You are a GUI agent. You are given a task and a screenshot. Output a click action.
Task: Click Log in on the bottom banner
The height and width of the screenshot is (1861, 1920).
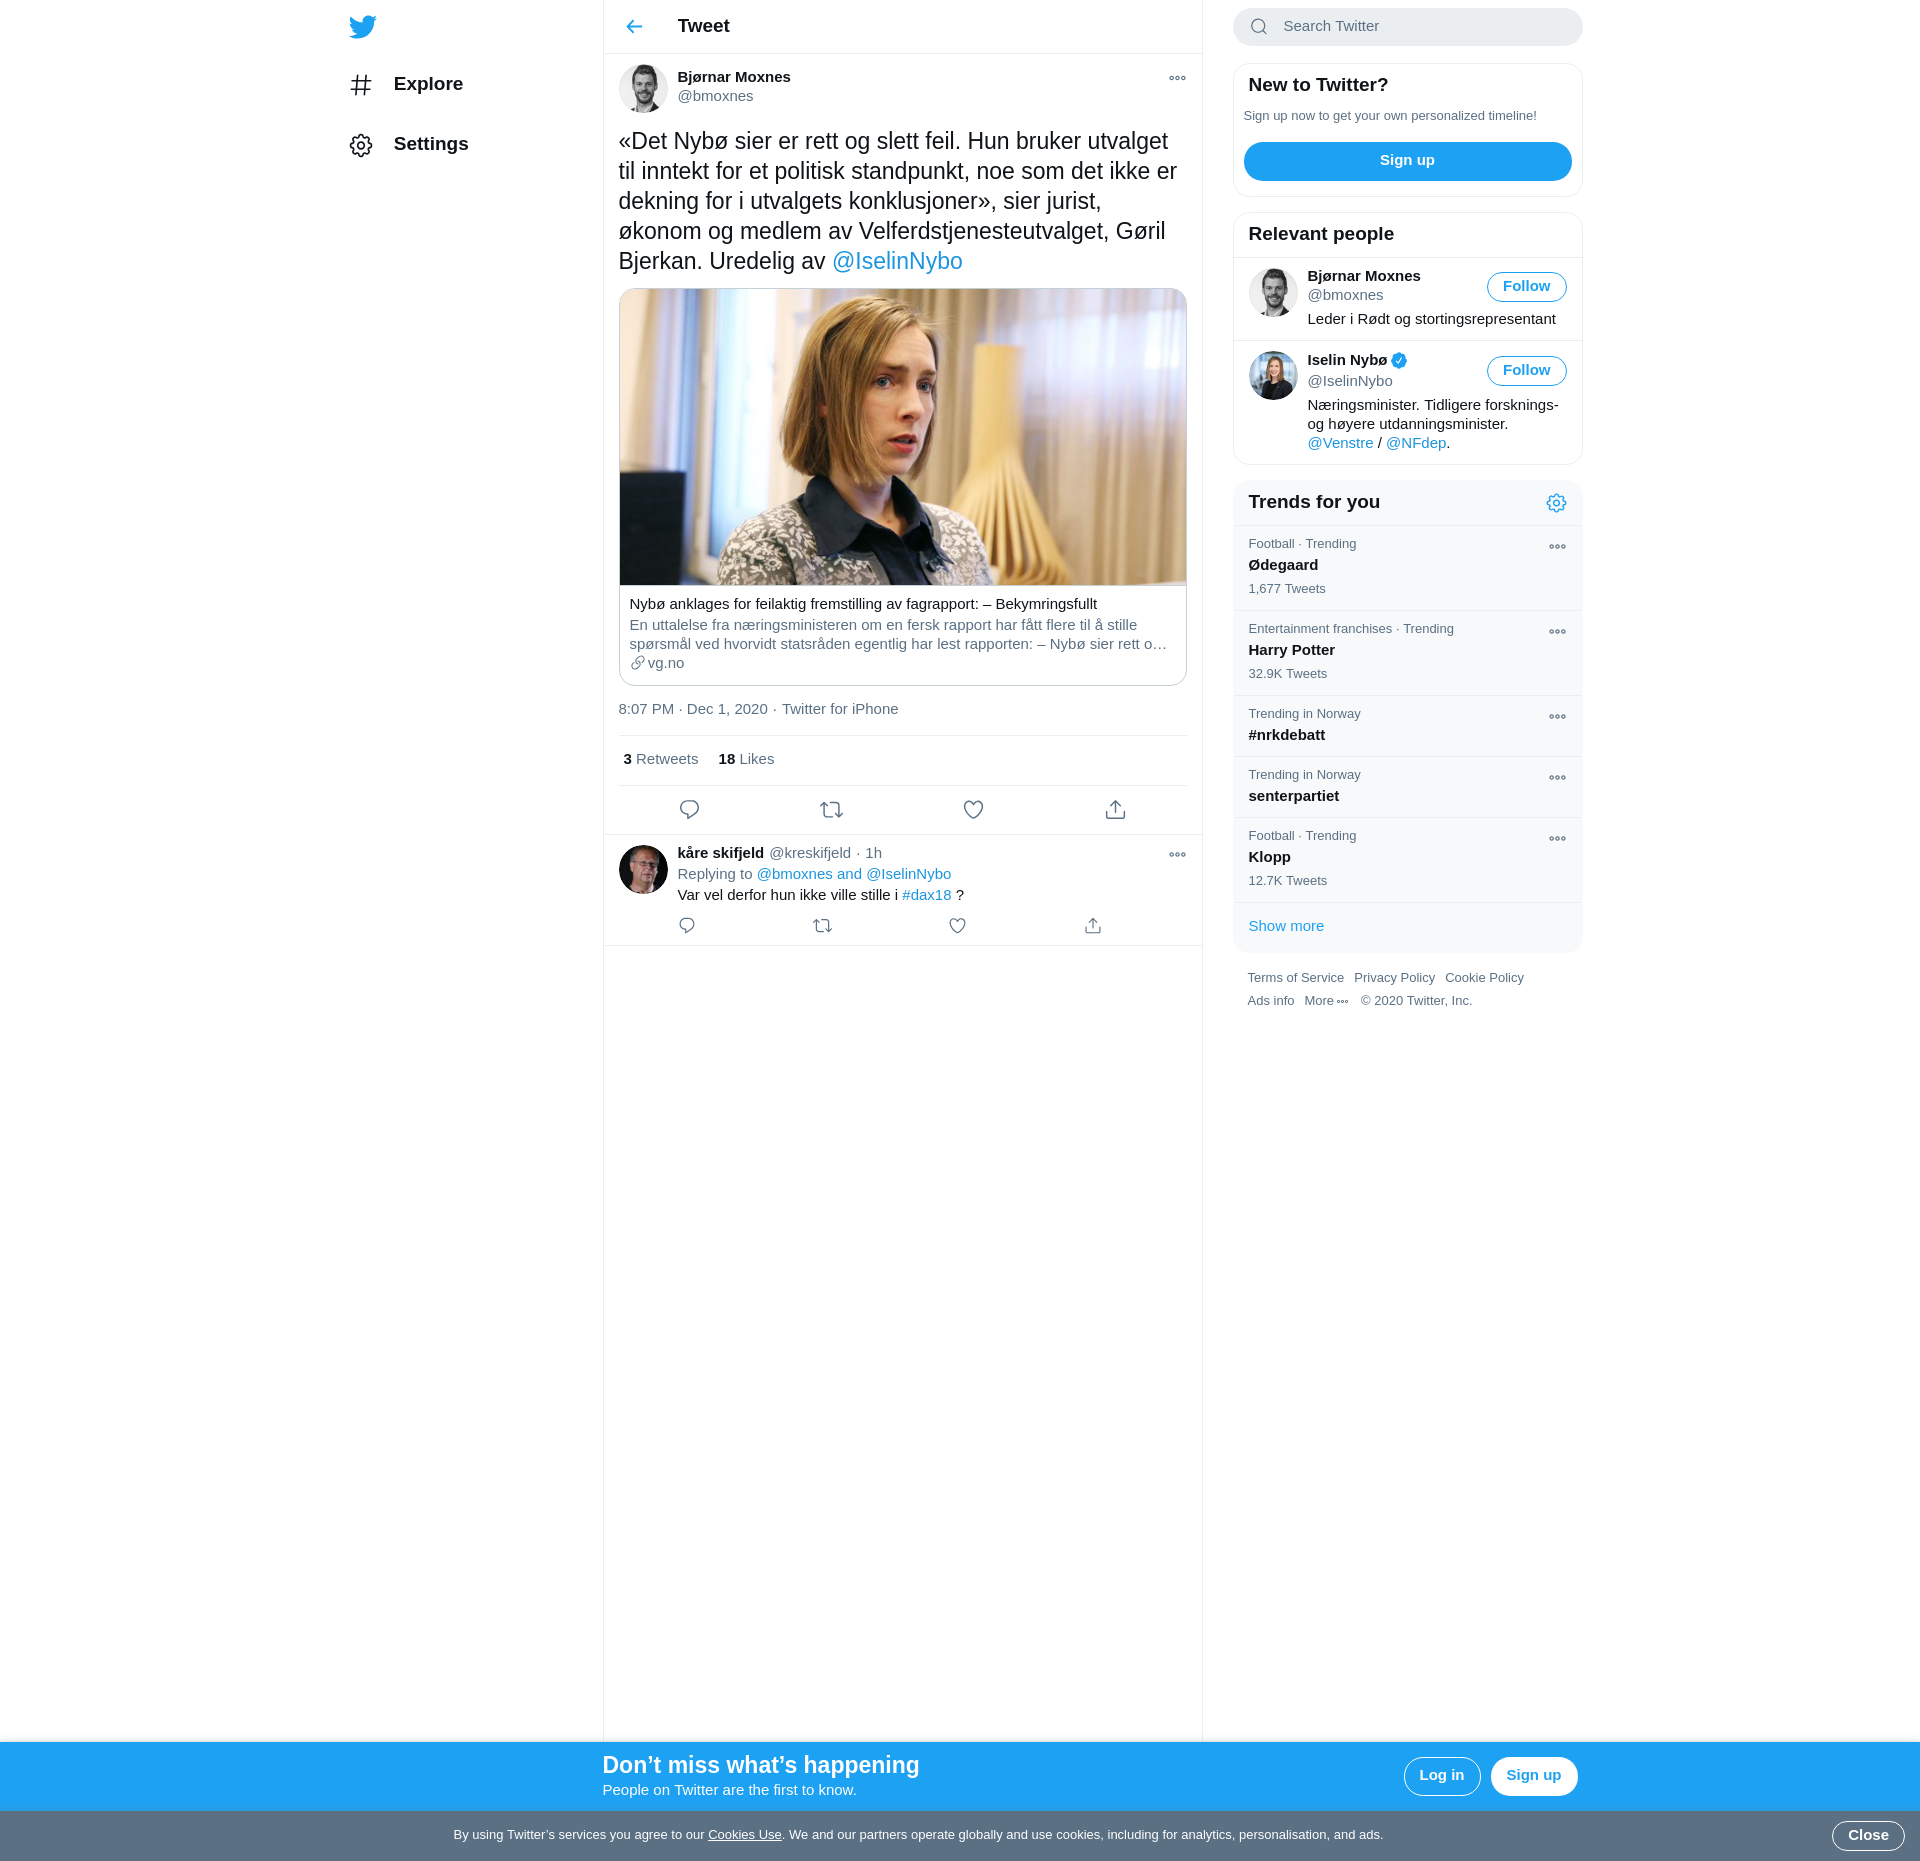click(1441, 1776)
